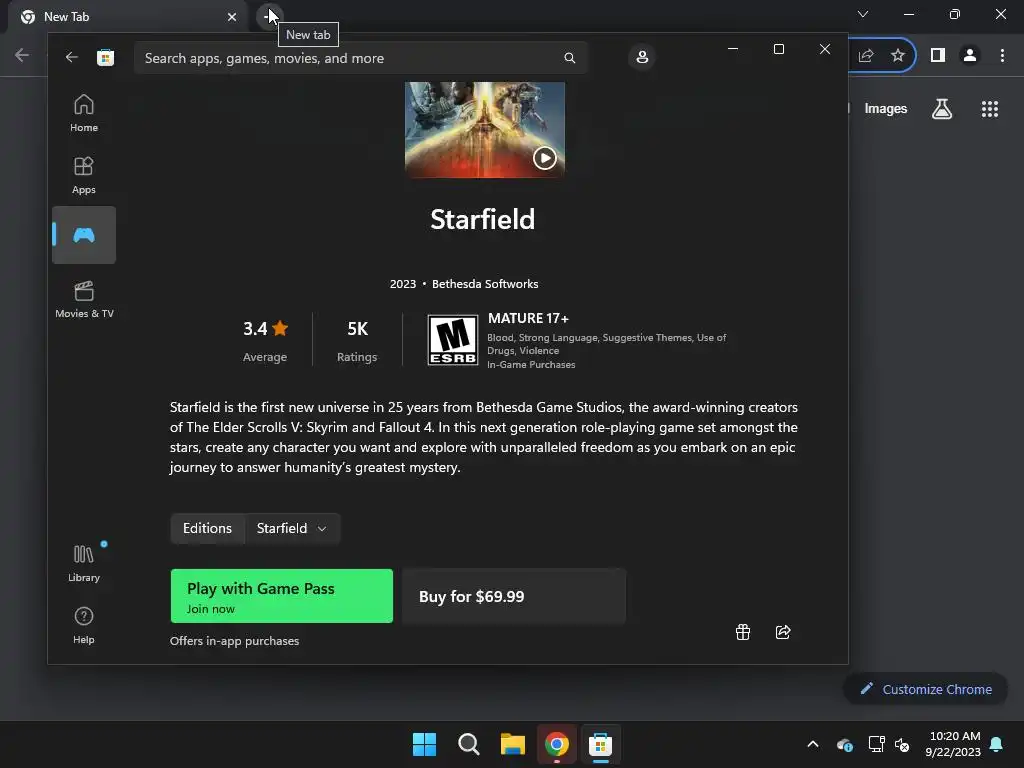Open the Images link in Chrome

point(886,109)
